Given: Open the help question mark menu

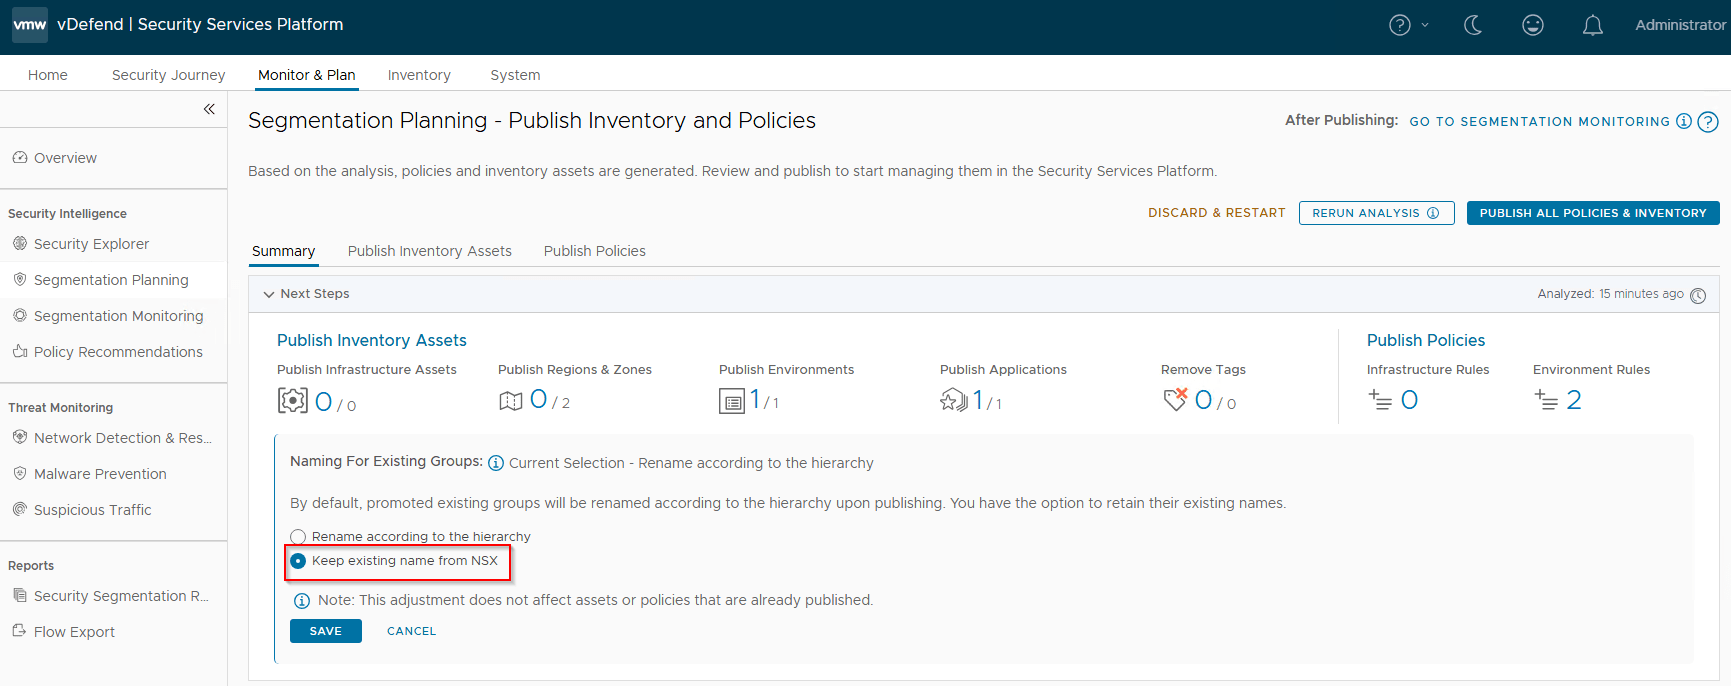Looking at the screenshot, I should pos(1399,25).
